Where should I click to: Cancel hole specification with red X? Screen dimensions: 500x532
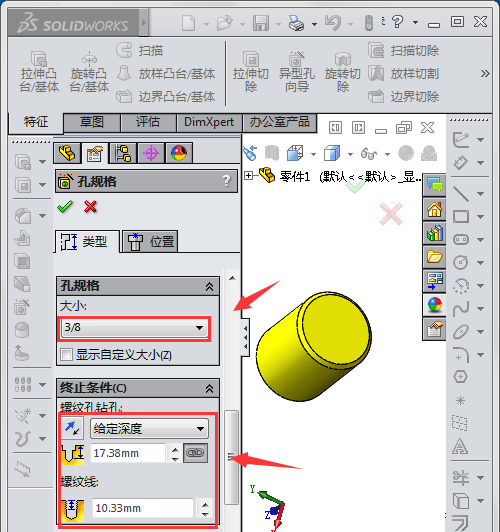(x=91, y=207)
